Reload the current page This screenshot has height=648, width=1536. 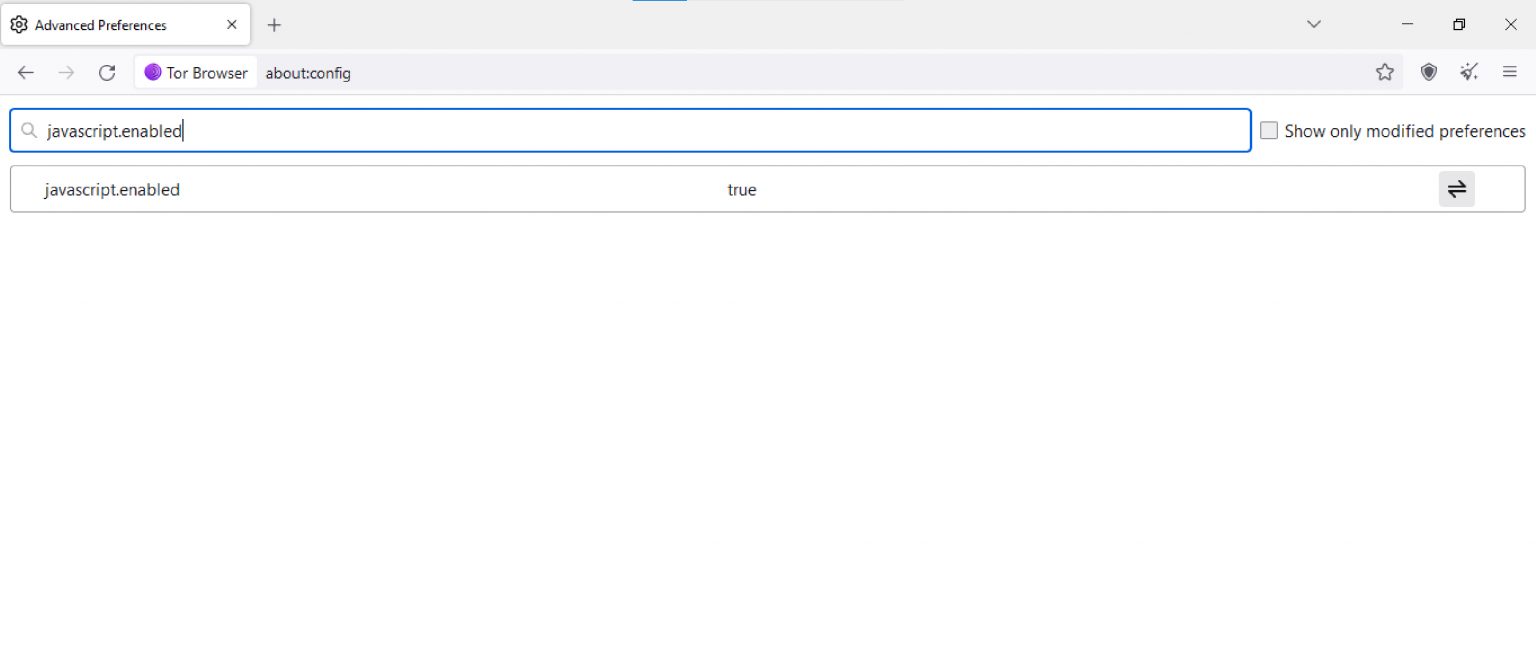pyautogui.click(x=107, y=72)
